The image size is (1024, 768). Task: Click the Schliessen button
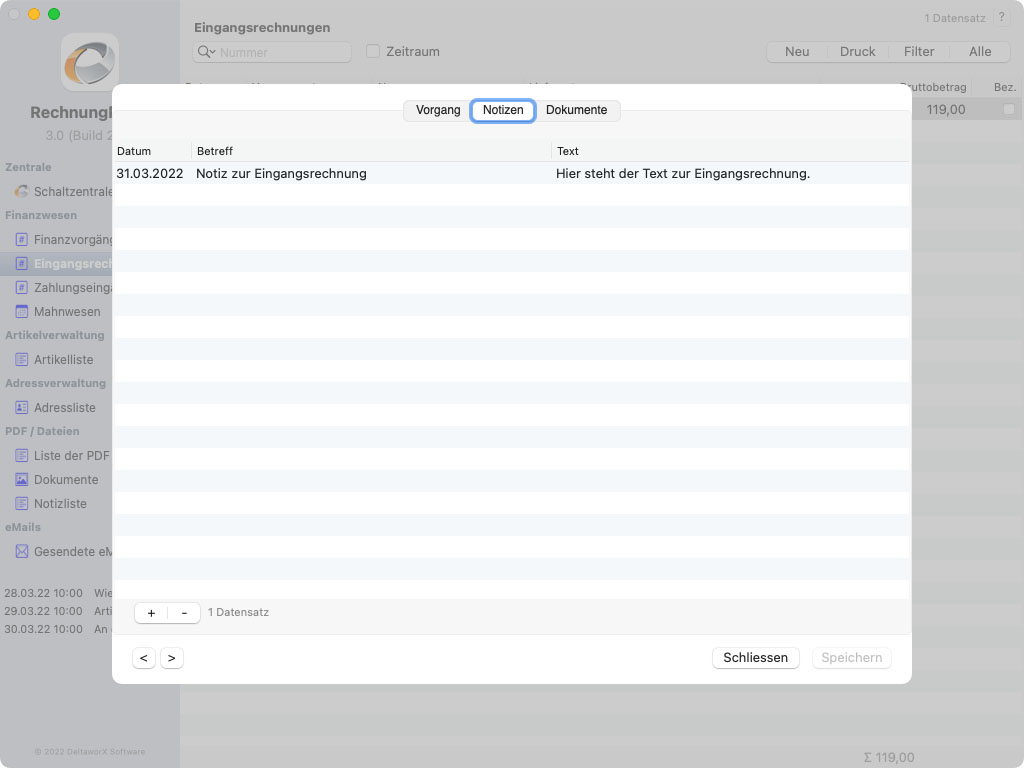(x=755, y=657)
